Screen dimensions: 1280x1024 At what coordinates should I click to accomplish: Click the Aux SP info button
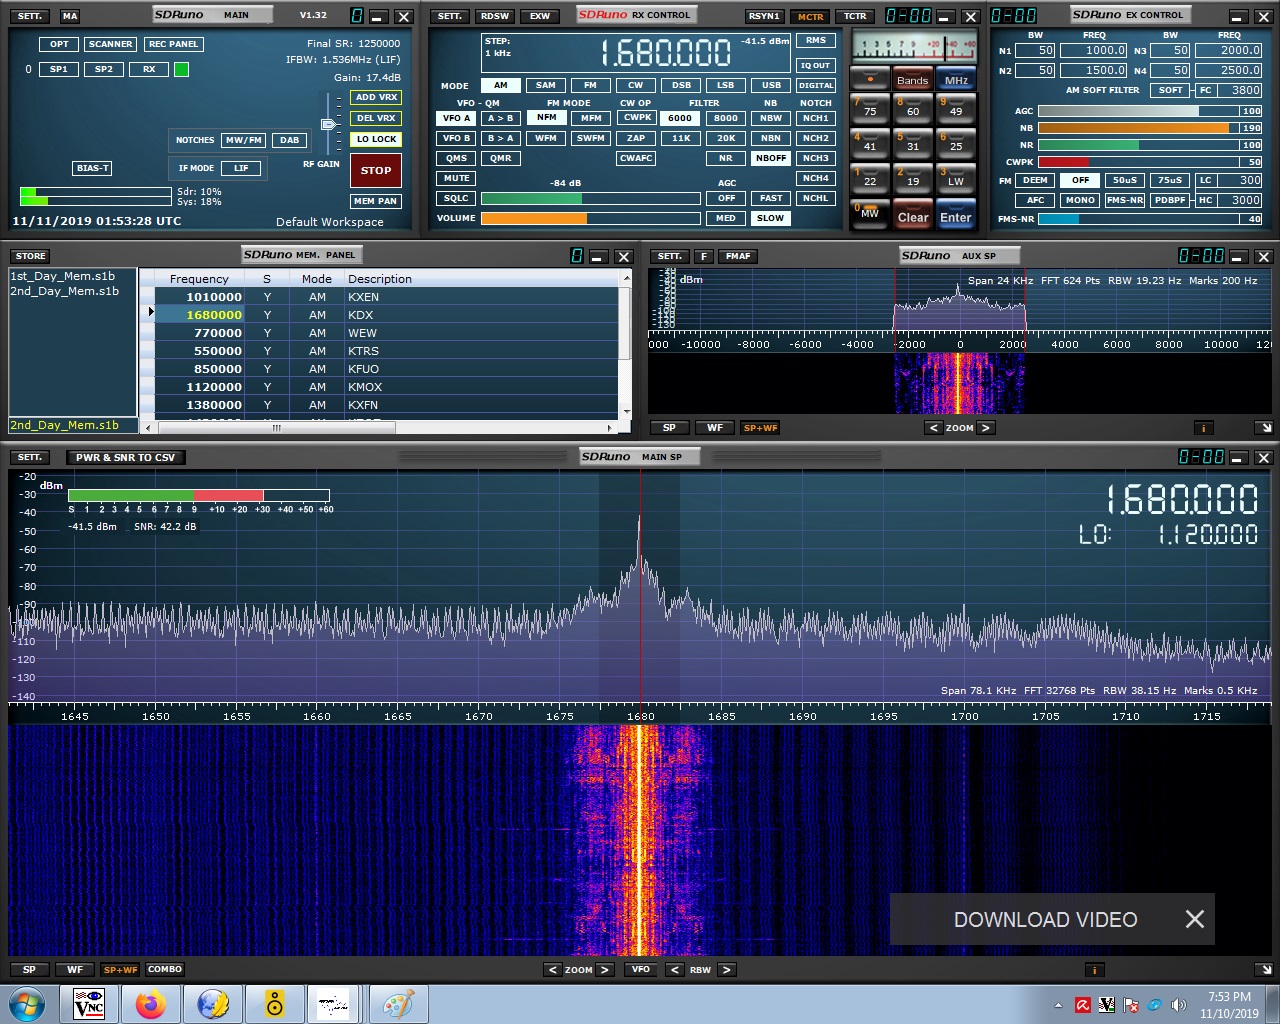click(x=1203, y=428)
